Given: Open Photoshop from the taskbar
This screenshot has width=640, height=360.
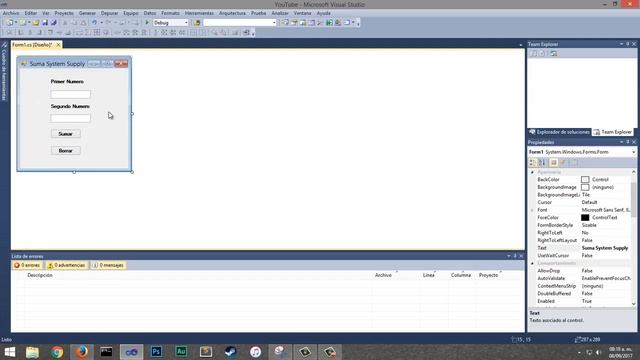Looking at the screenshot, I should click(x=156, y=351).
